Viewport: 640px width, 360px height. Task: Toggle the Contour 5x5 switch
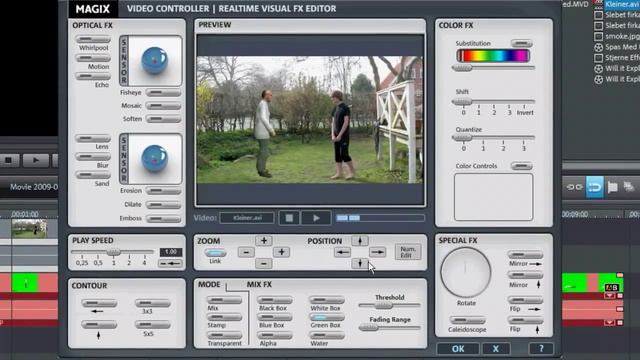(x=153, y=325)
